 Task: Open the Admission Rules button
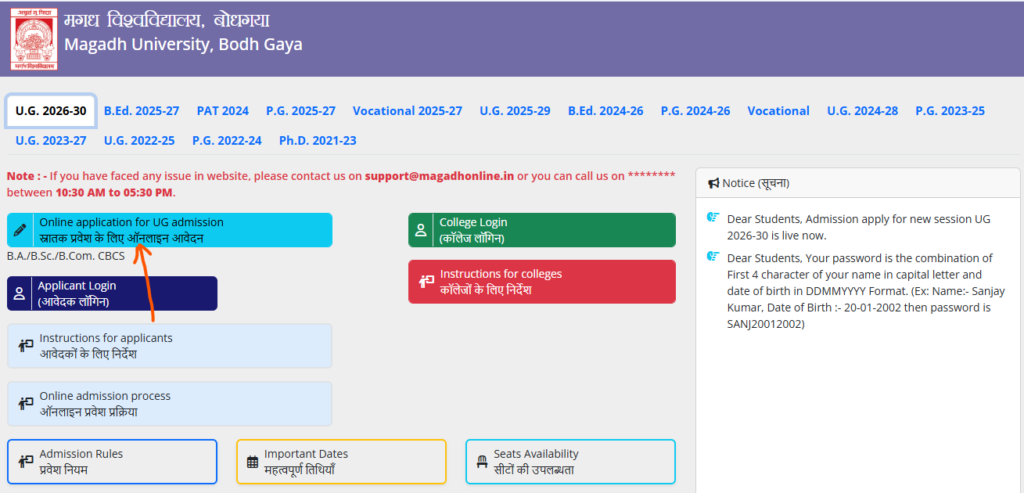pyautogui.click(x=112, y=462)
